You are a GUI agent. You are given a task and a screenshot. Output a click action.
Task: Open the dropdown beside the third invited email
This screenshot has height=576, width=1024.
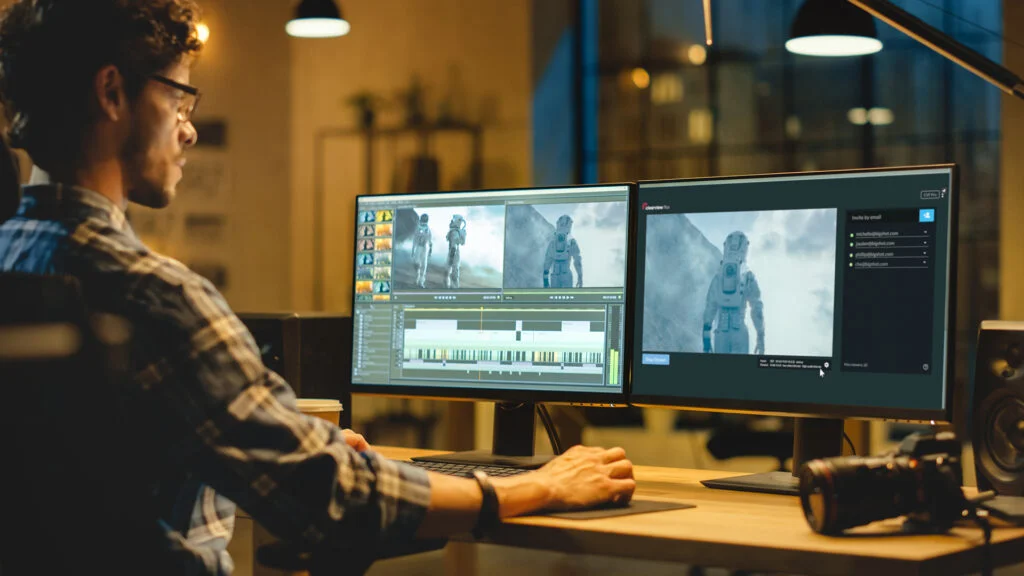click(x=924, y=253)
